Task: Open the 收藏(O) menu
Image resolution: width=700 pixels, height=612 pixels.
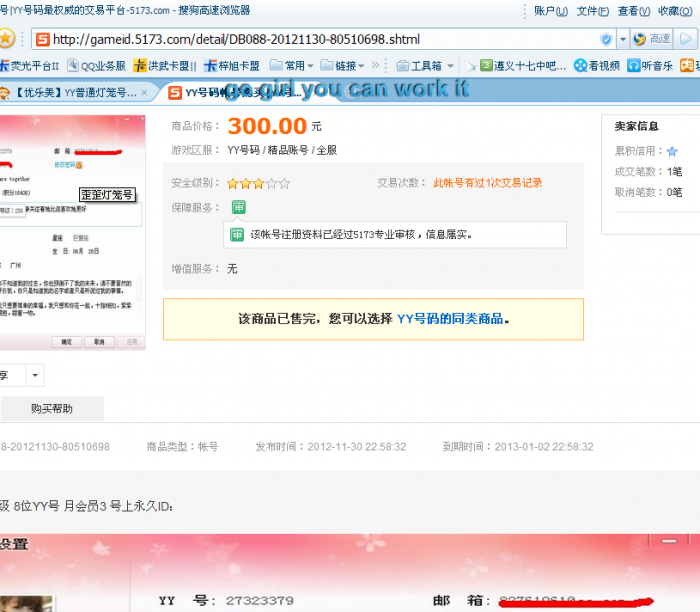Action: coord(675,11)
